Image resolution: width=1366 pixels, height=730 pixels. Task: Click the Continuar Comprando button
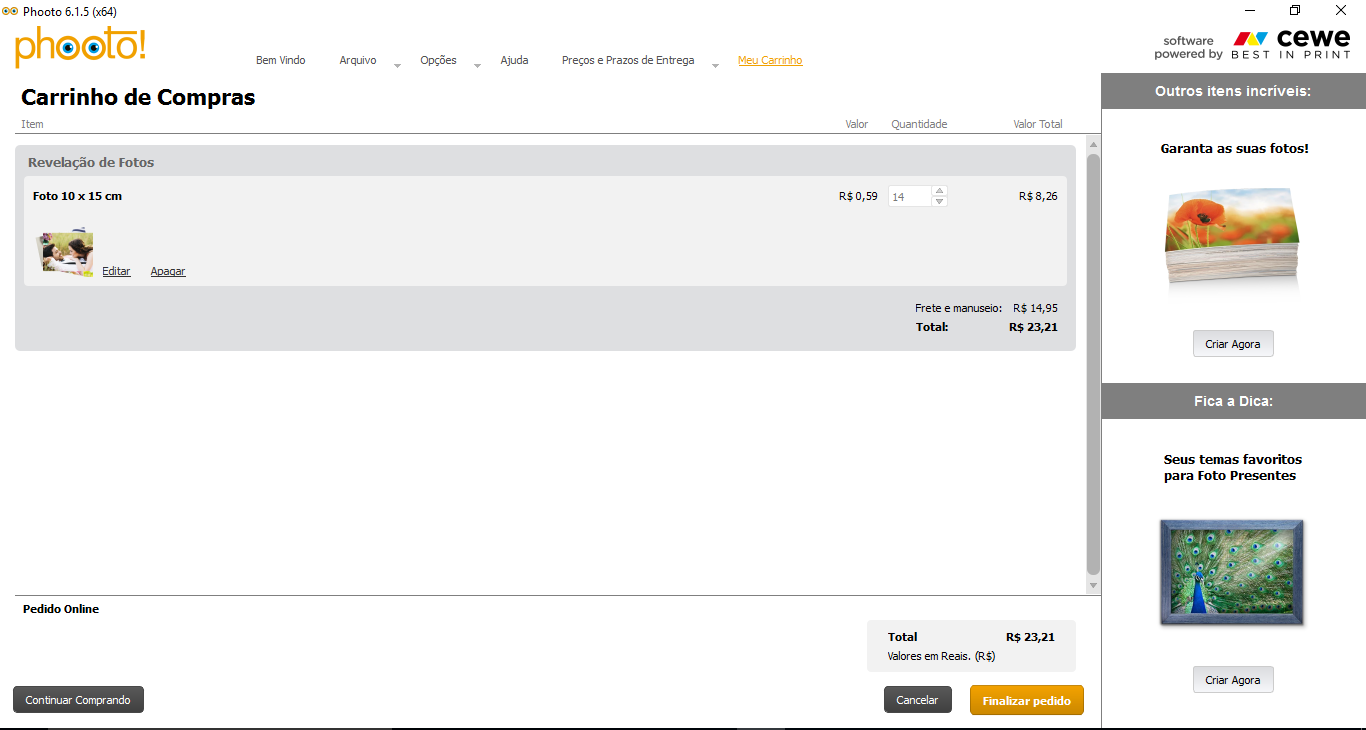78,700
